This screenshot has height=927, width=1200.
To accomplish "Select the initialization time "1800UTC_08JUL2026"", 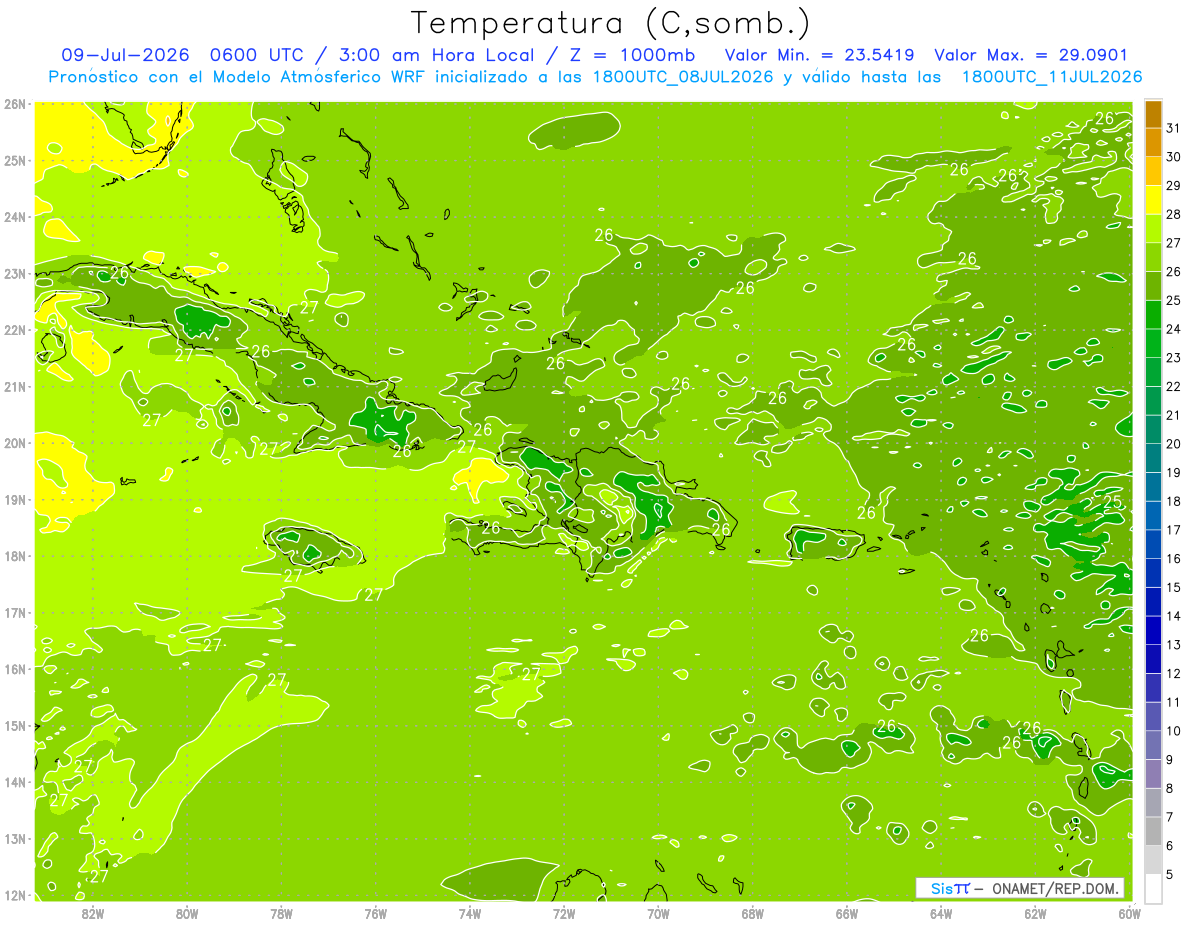I will tap(683, 76).
